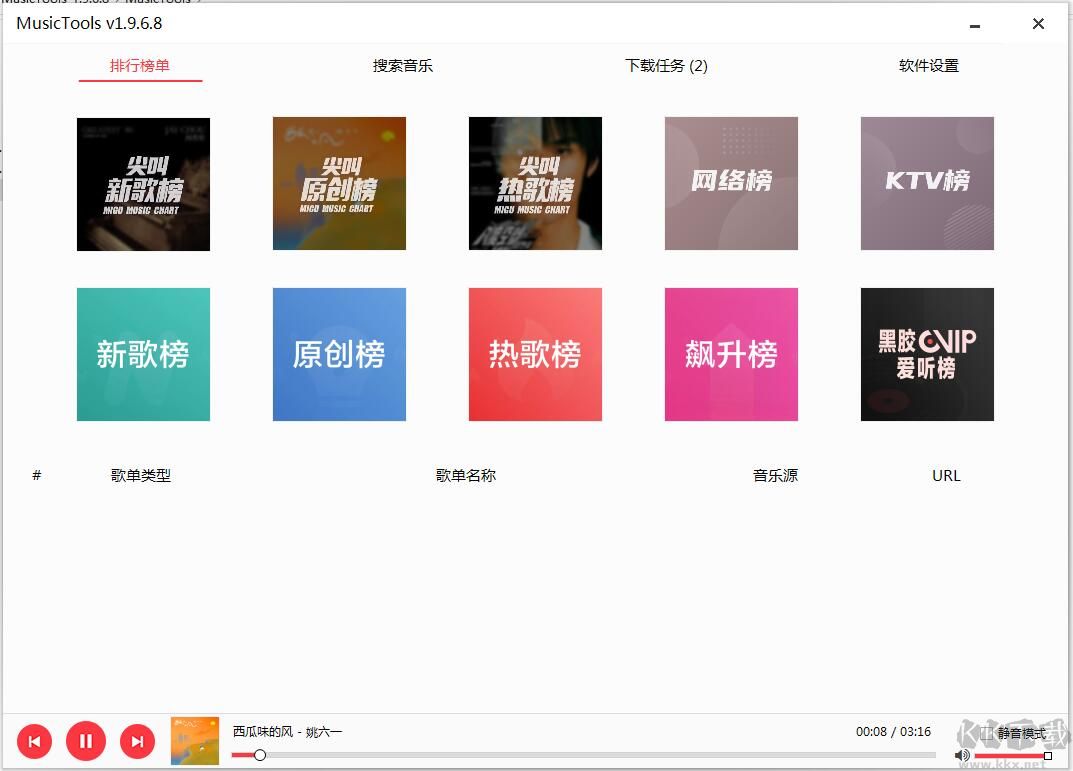The width and height of the screenshot is (1073, 771).
Task: Click the # column header
Action: pyautogui.click(x=37, y=475)
